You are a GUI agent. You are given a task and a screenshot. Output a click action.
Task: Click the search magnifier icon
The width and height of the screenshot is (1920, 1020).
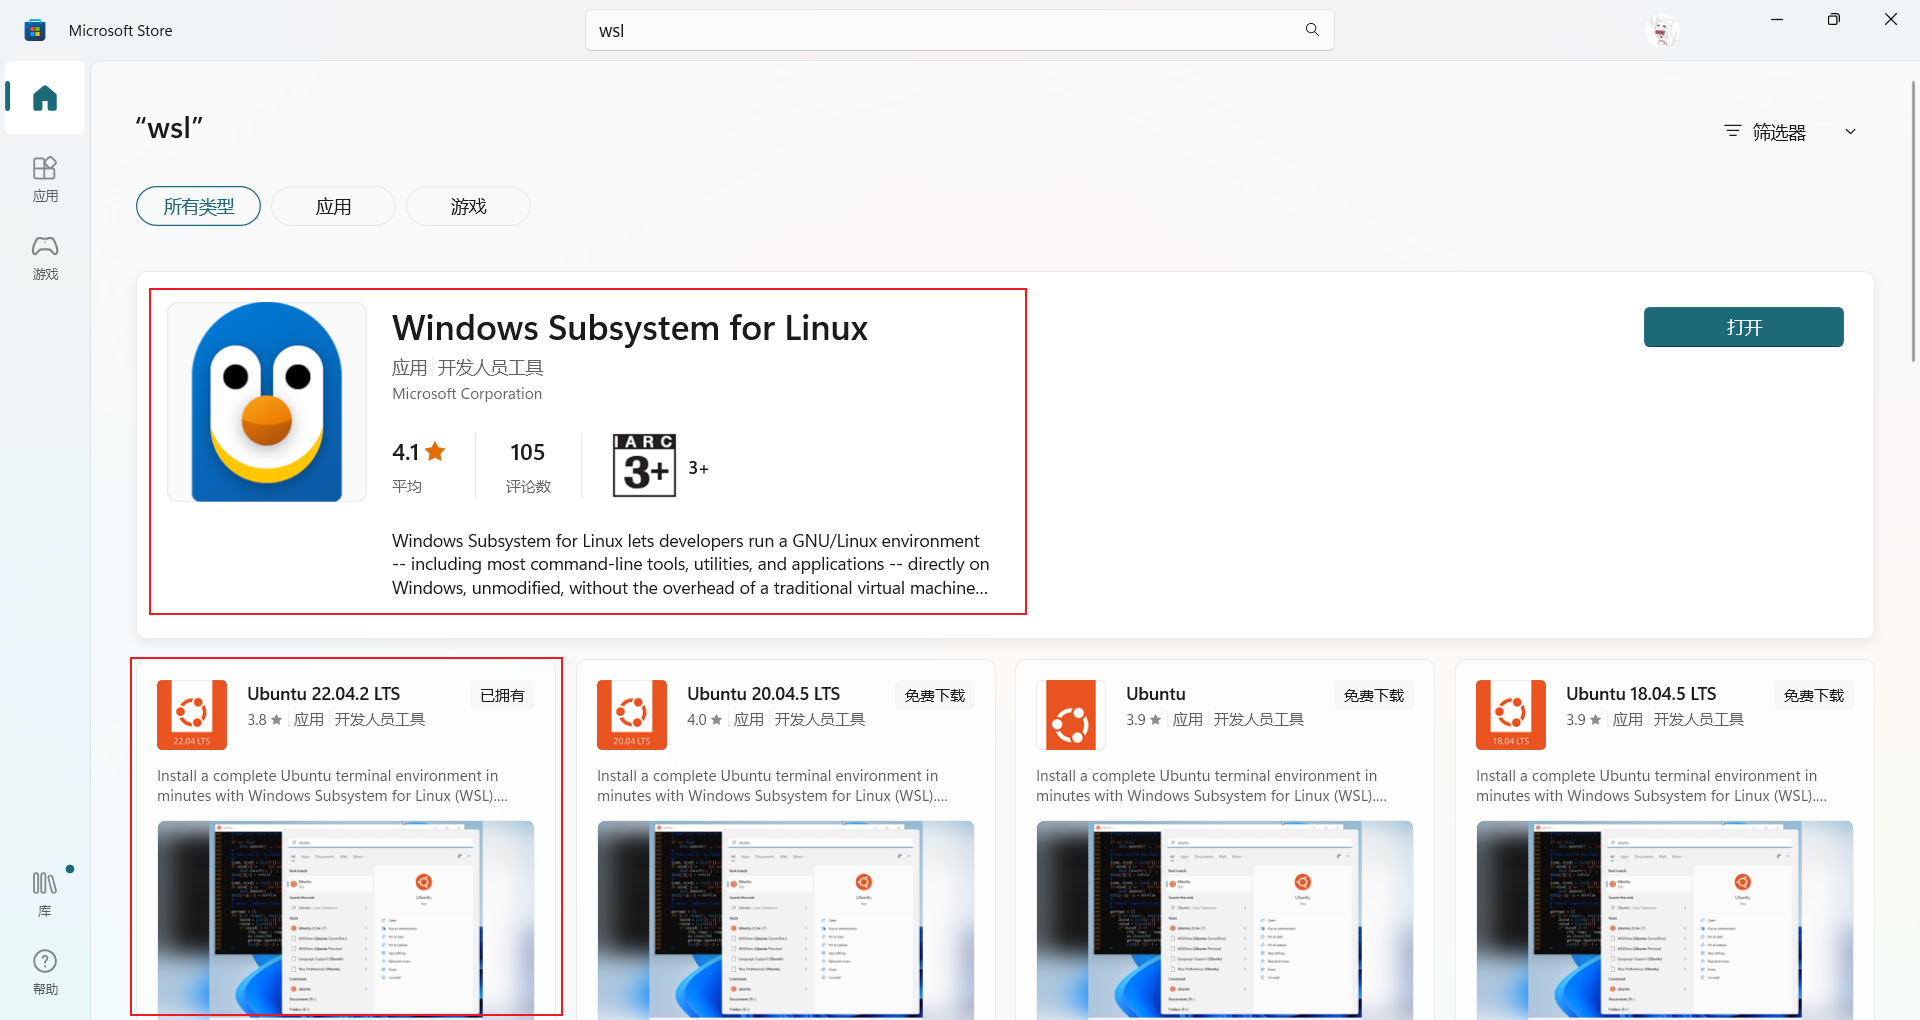(1312, 30)
